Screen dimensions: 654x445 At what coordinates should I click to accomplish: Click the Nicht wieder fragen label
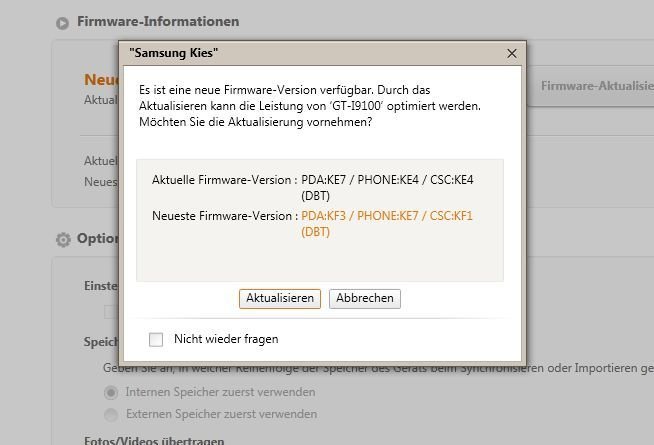226,339
